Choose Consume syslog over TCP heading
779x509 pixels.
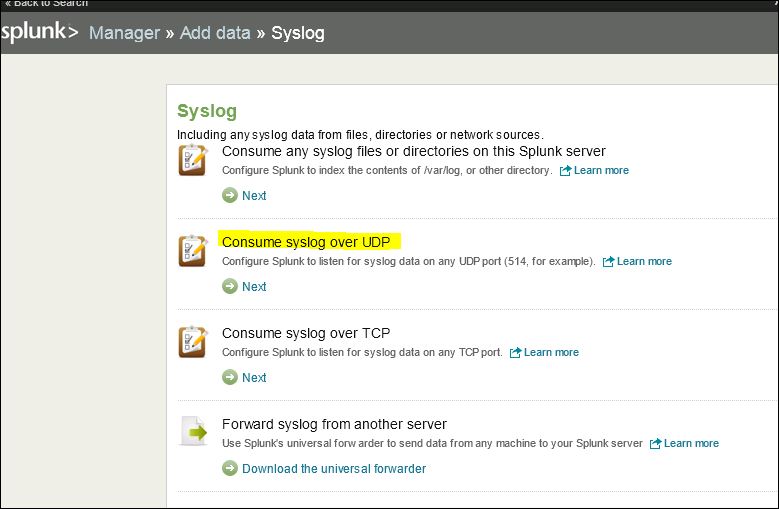[306, 333]
